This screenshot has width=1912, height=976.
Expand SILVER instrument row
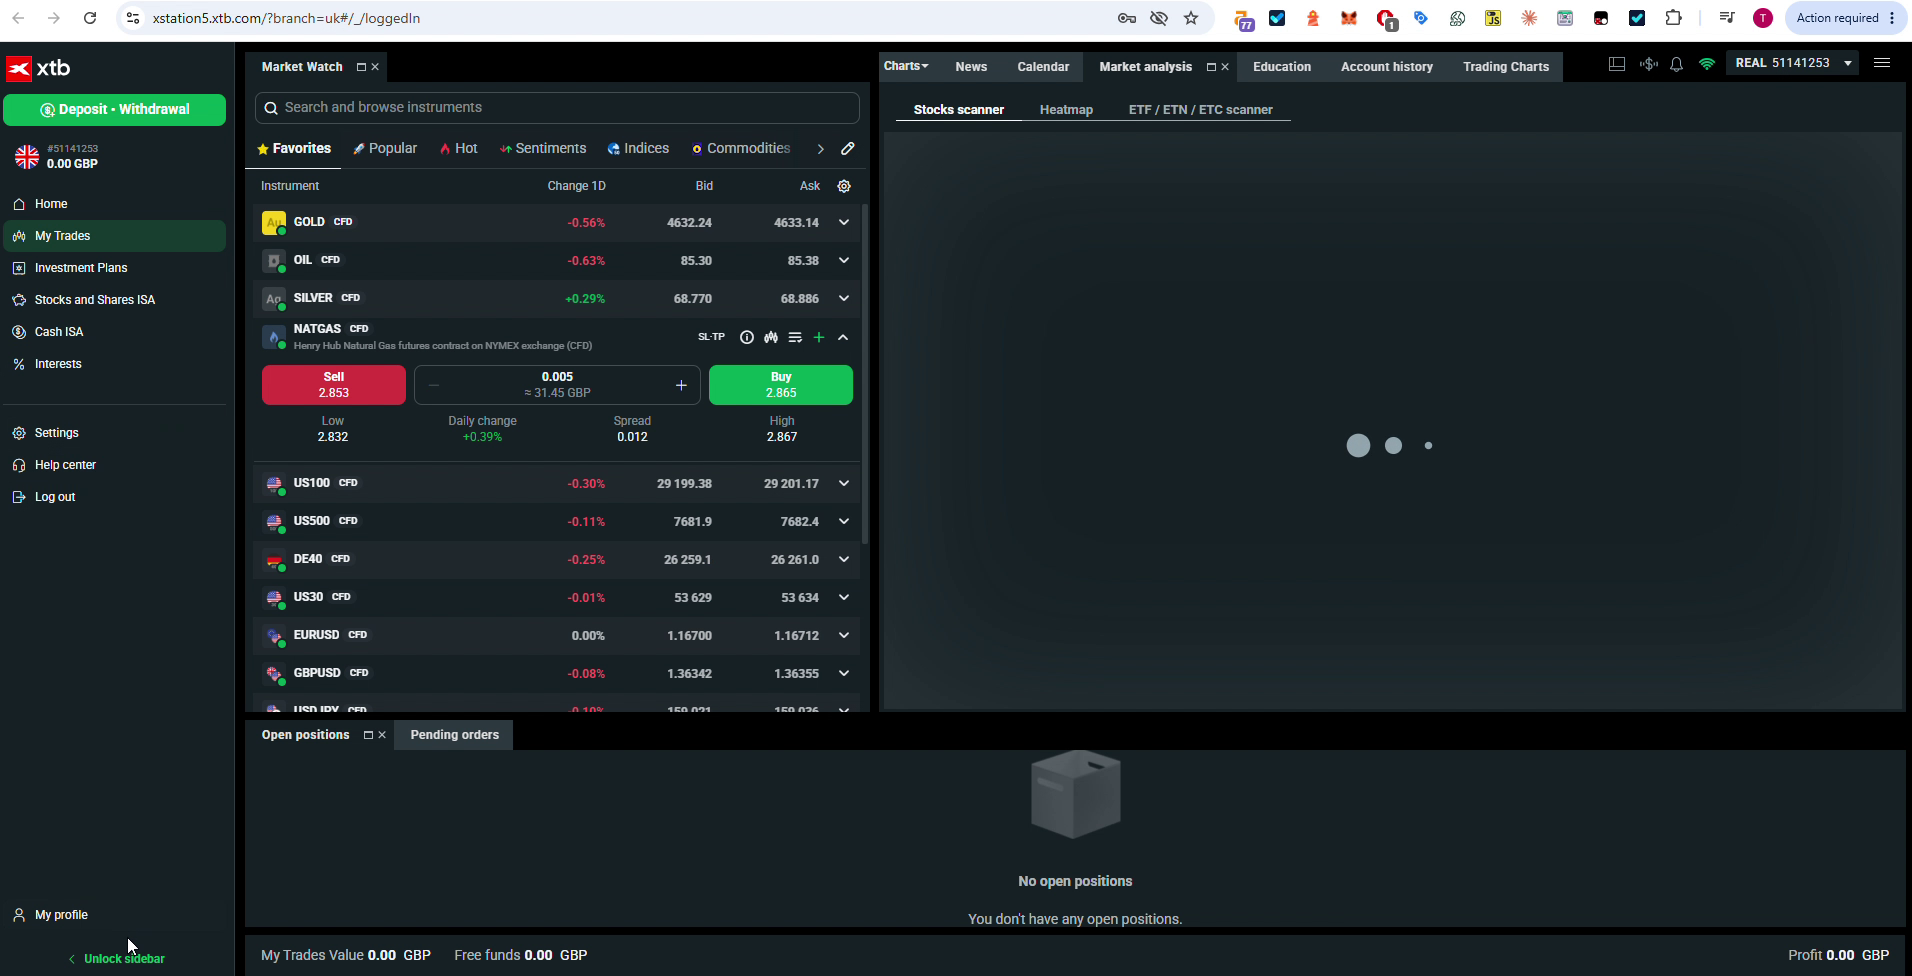[844, 298]
